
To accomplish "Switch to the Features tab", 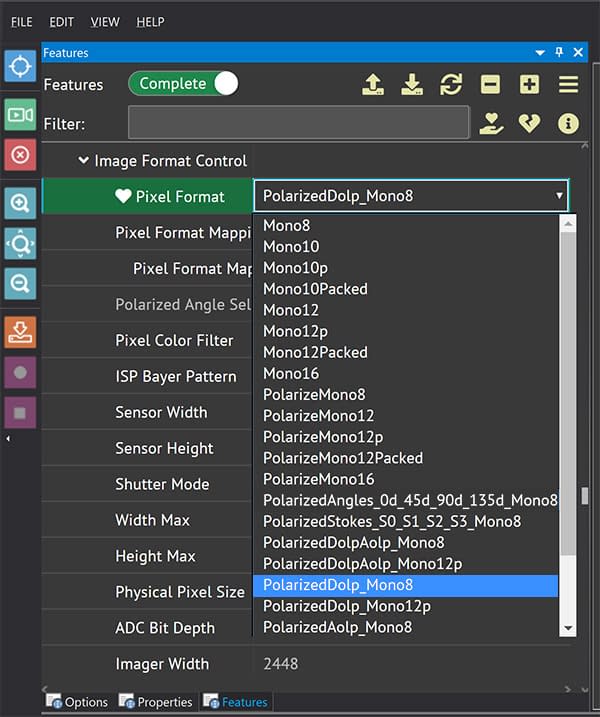I will pos(236,702).
